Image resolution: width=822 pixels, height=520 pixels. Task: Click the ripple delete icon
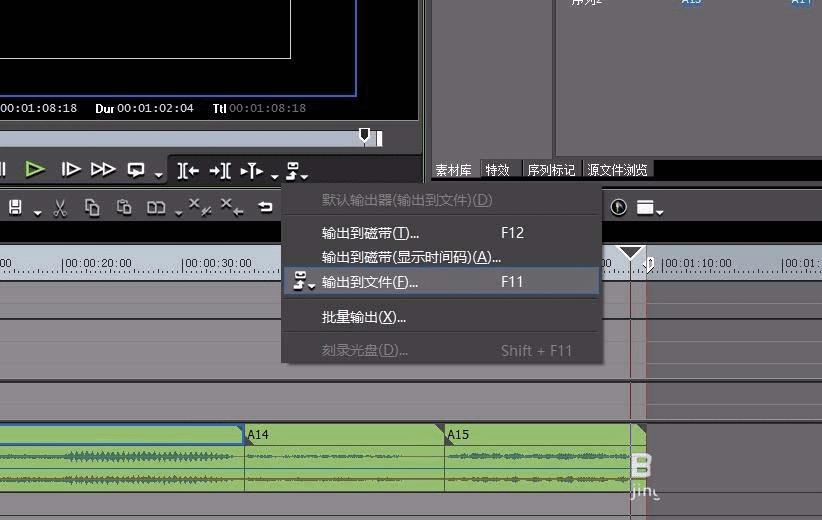232,207
